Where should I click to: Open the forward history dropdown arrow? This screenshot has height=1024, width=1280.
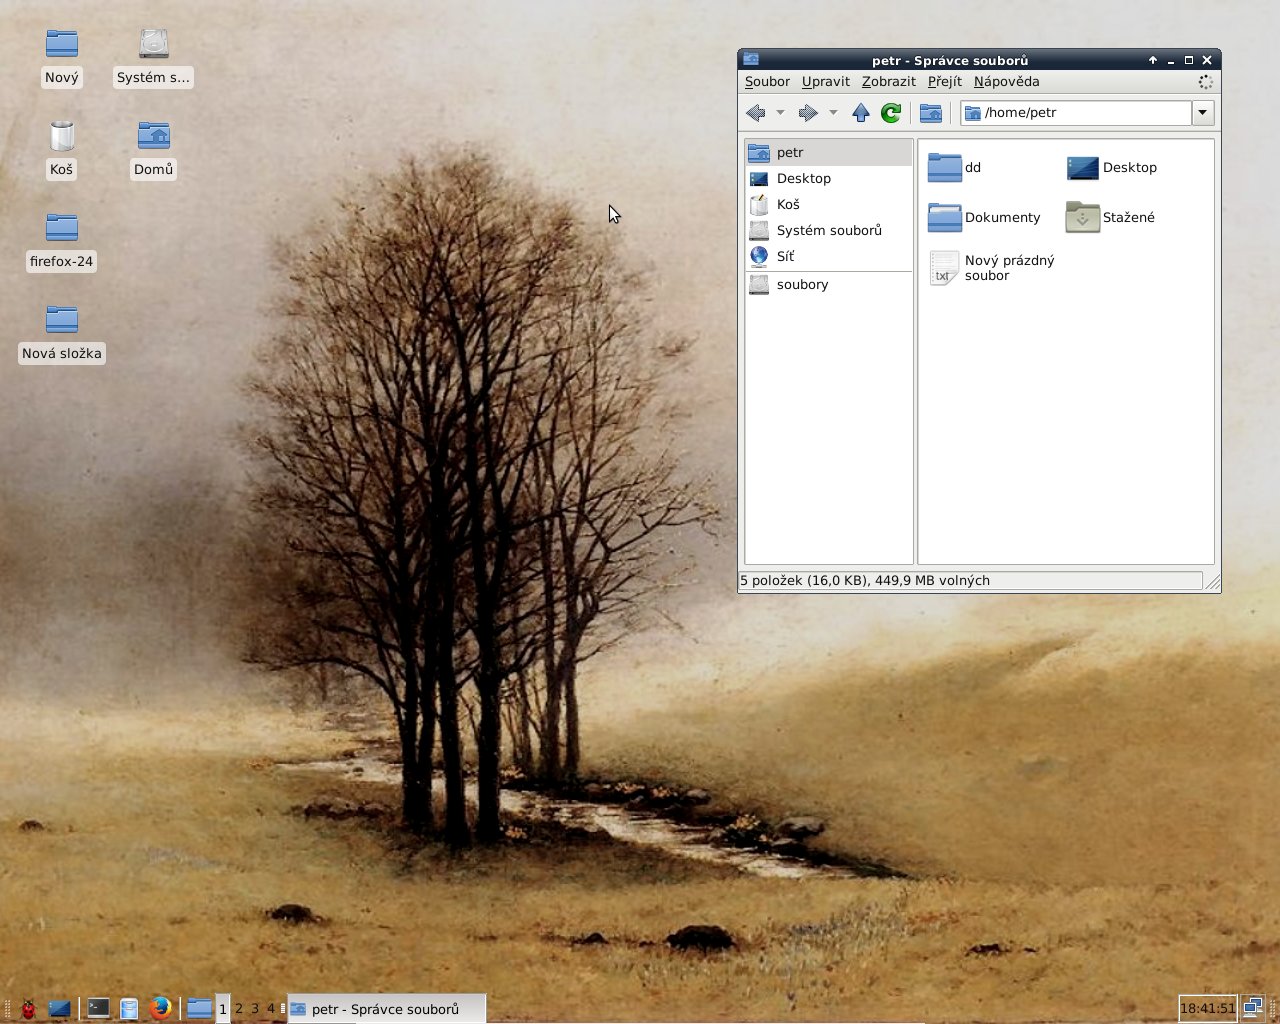[833, 113]
